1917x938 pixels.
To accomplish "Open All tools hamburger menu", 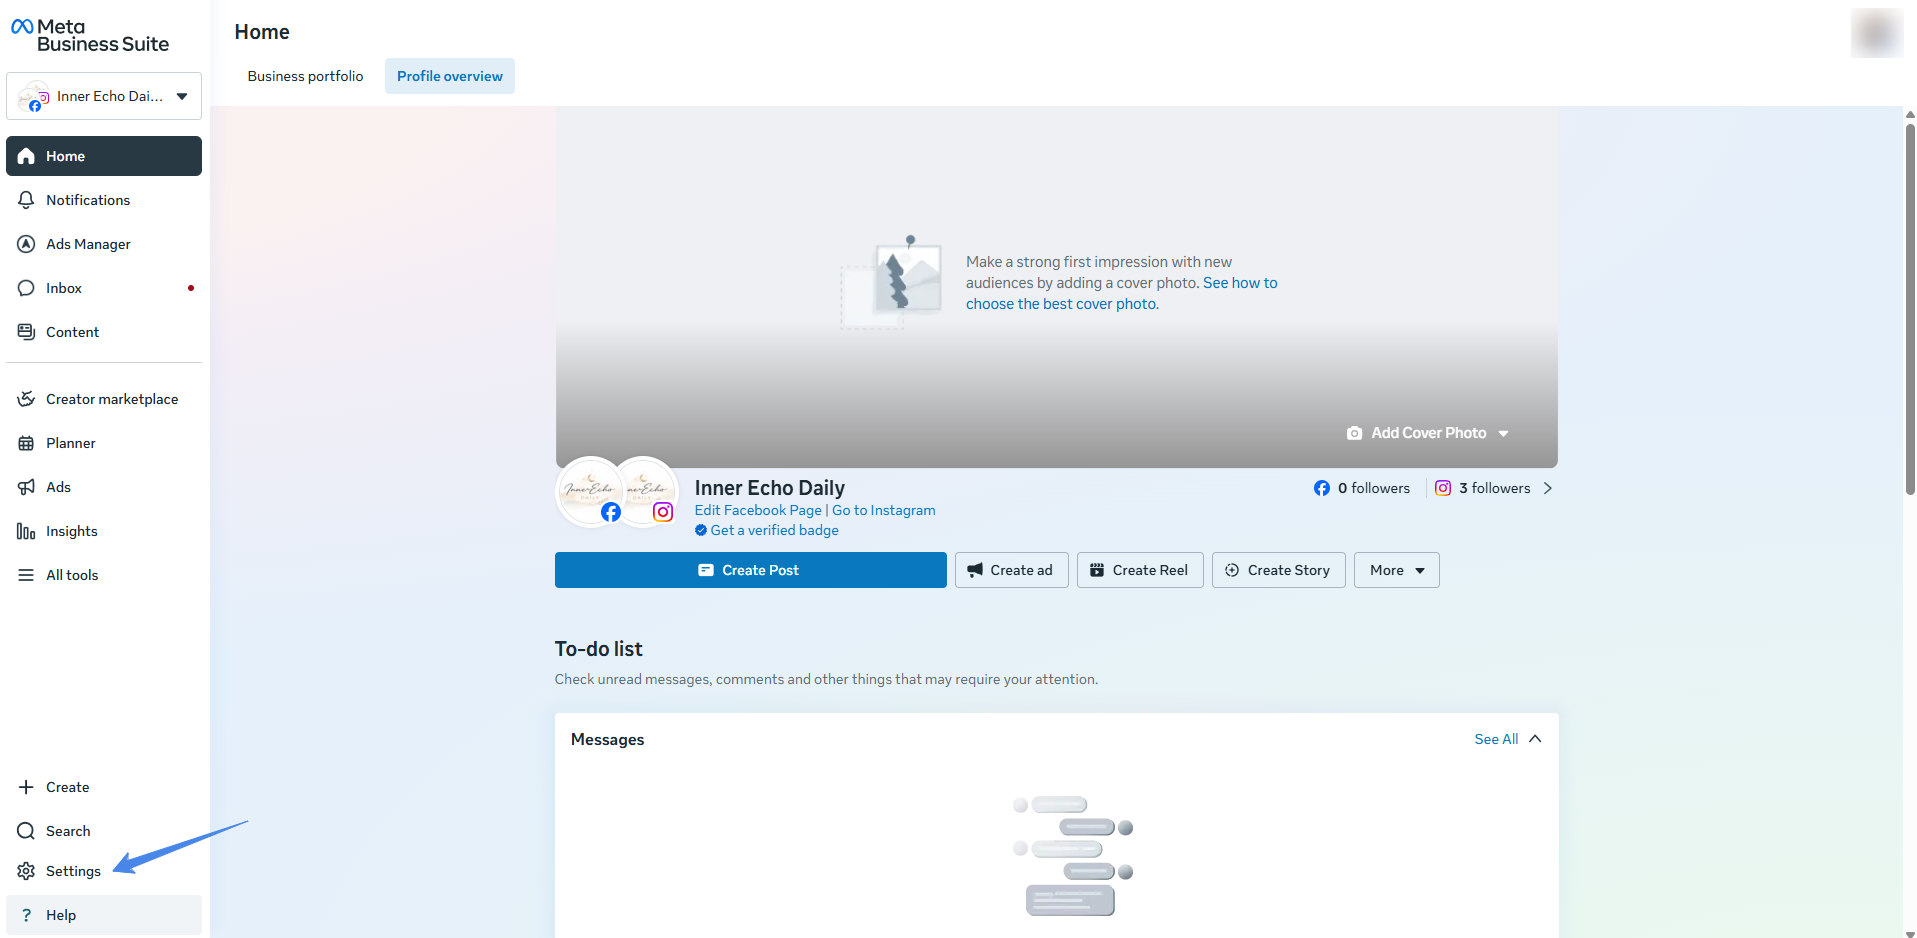I will tap(26, 575).
